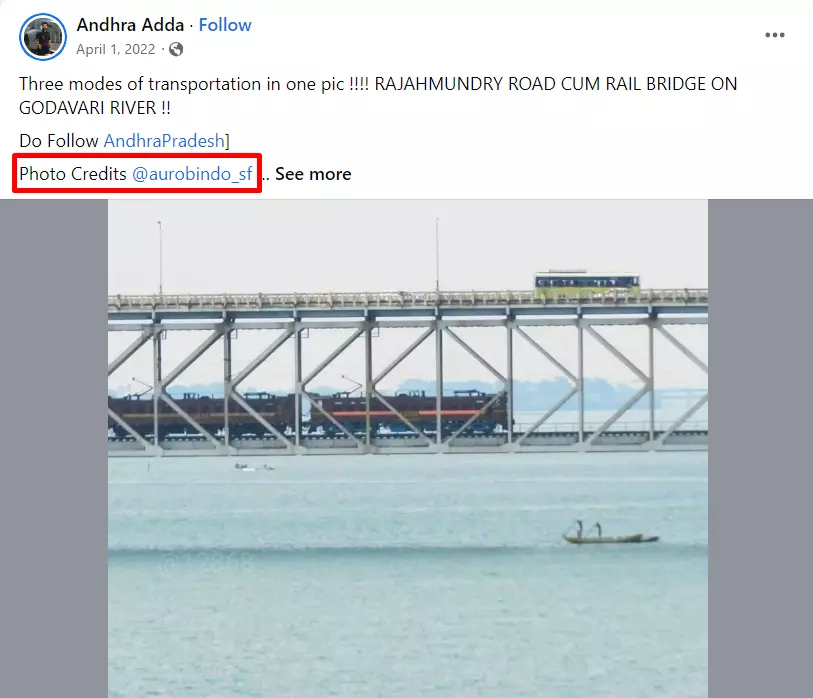Open the AndhraPradesh tagged page link

[x=164, y=141]
